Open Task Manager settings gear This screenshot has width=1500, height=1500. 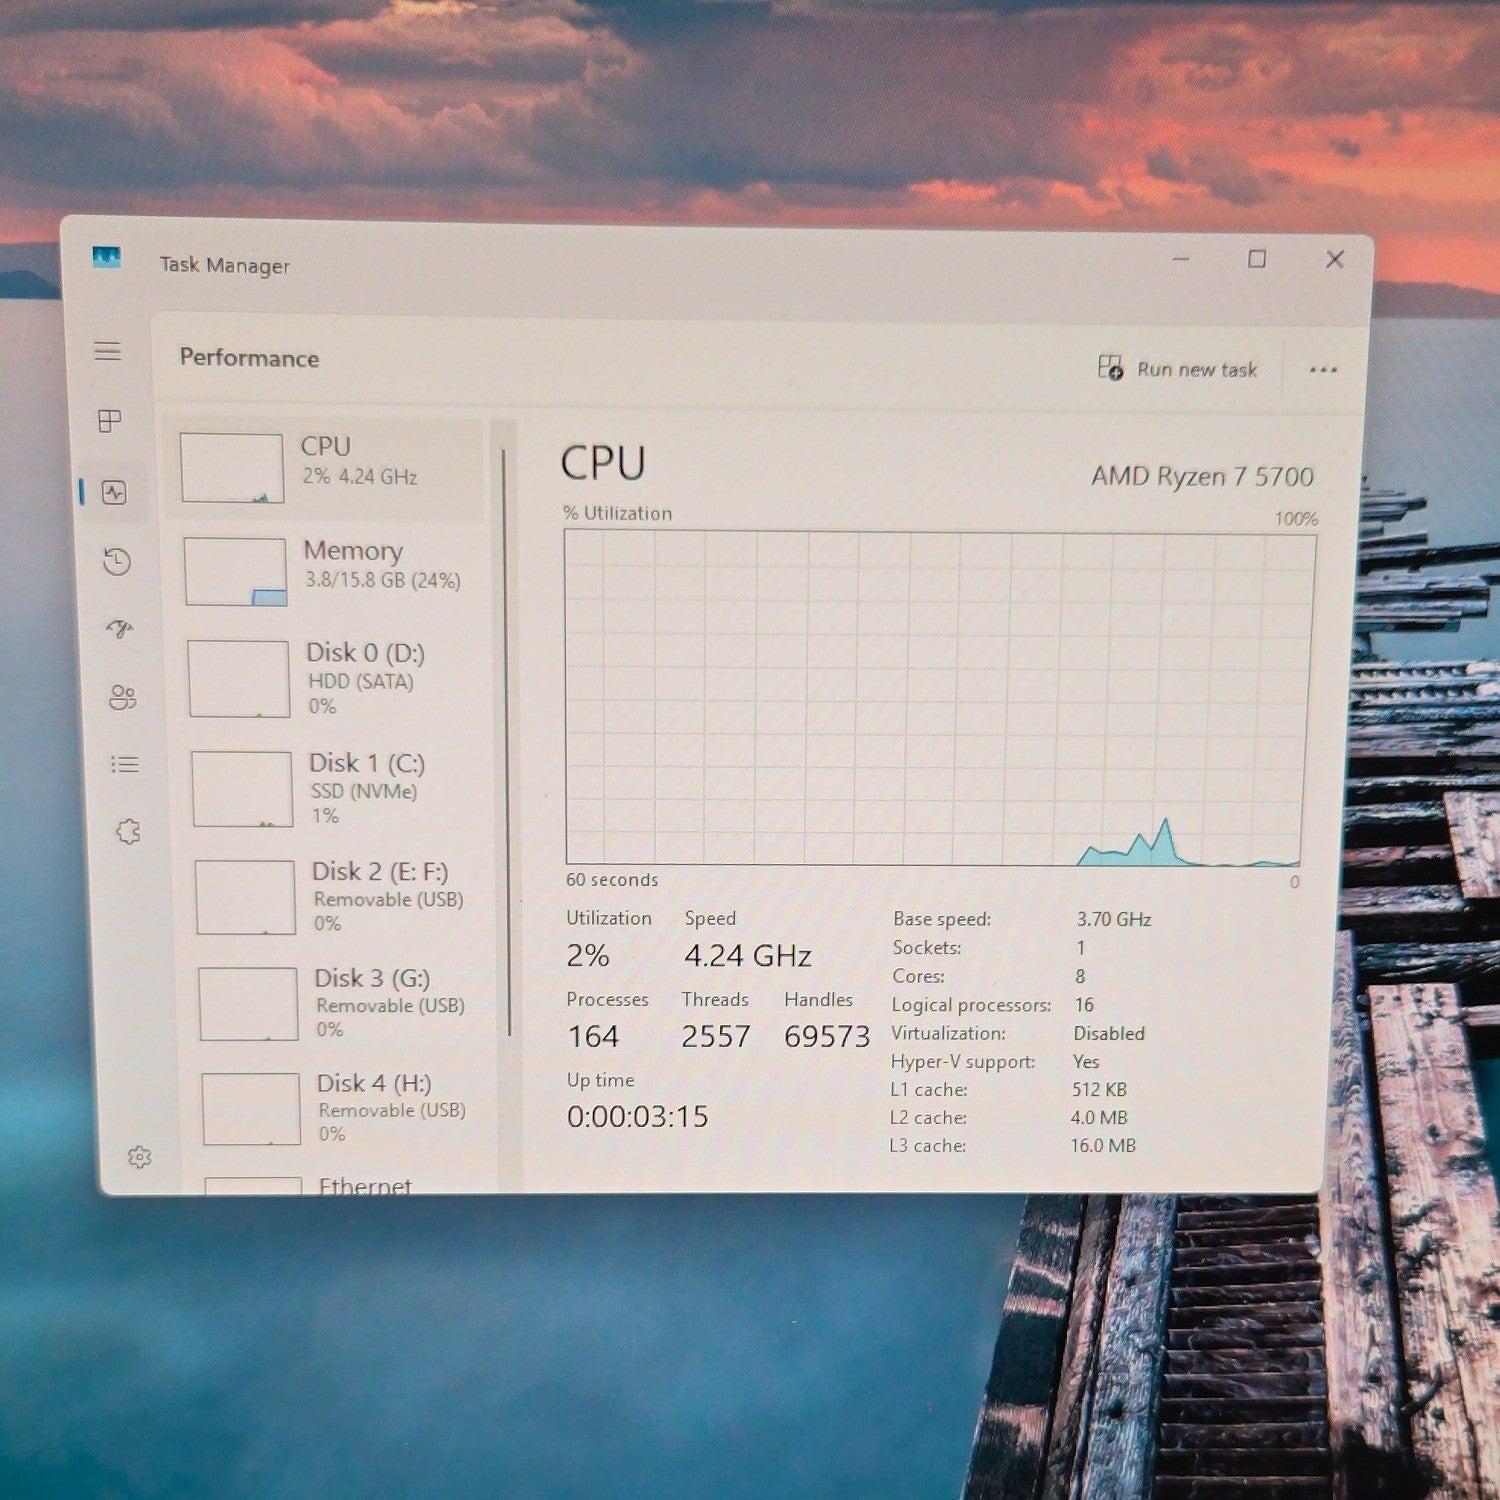tap(139, 1157)
